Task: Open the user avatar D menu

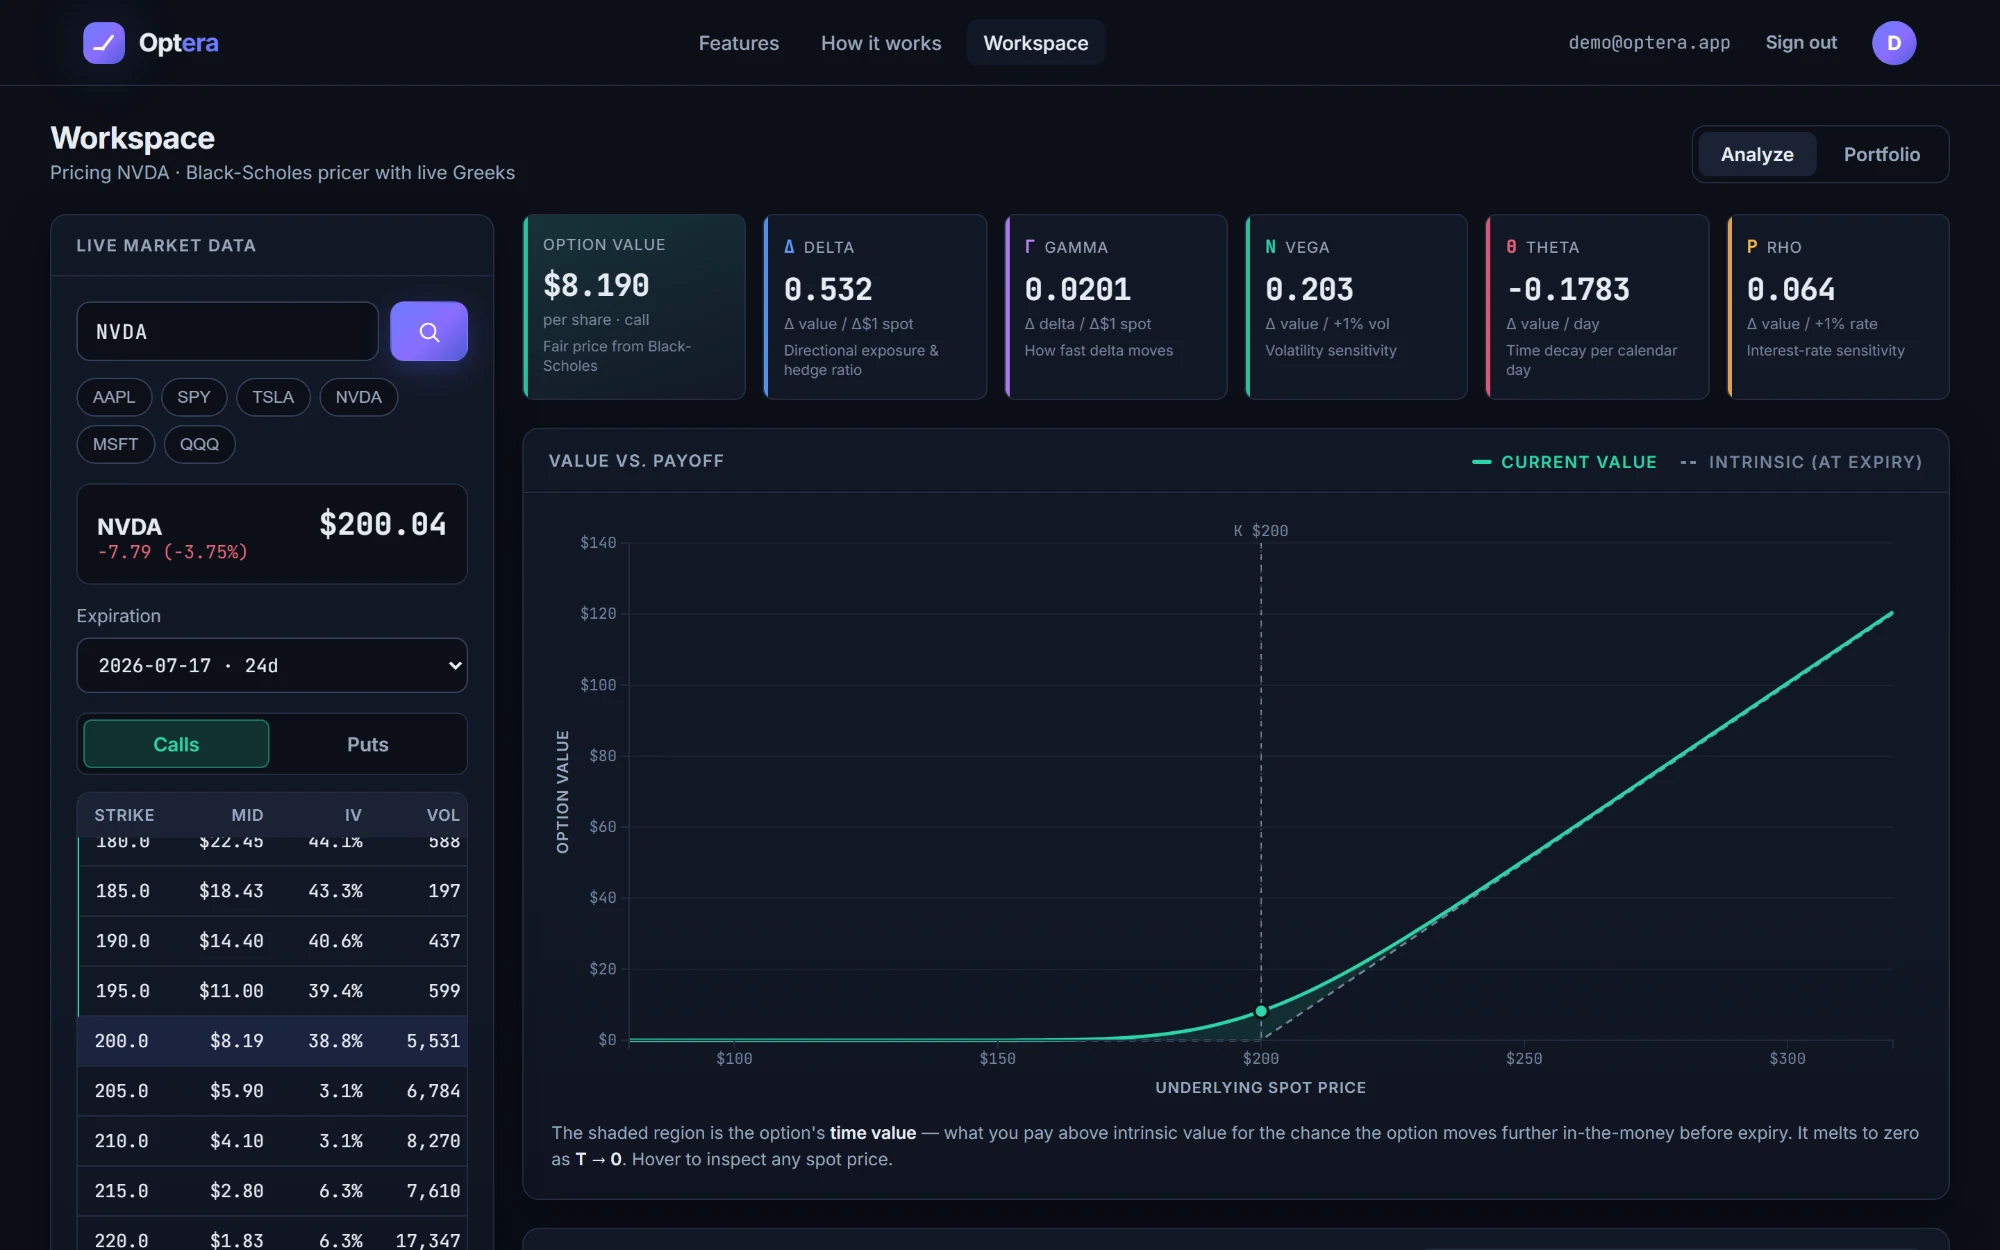Action: pyautogui.click(x=1894, y=43)
